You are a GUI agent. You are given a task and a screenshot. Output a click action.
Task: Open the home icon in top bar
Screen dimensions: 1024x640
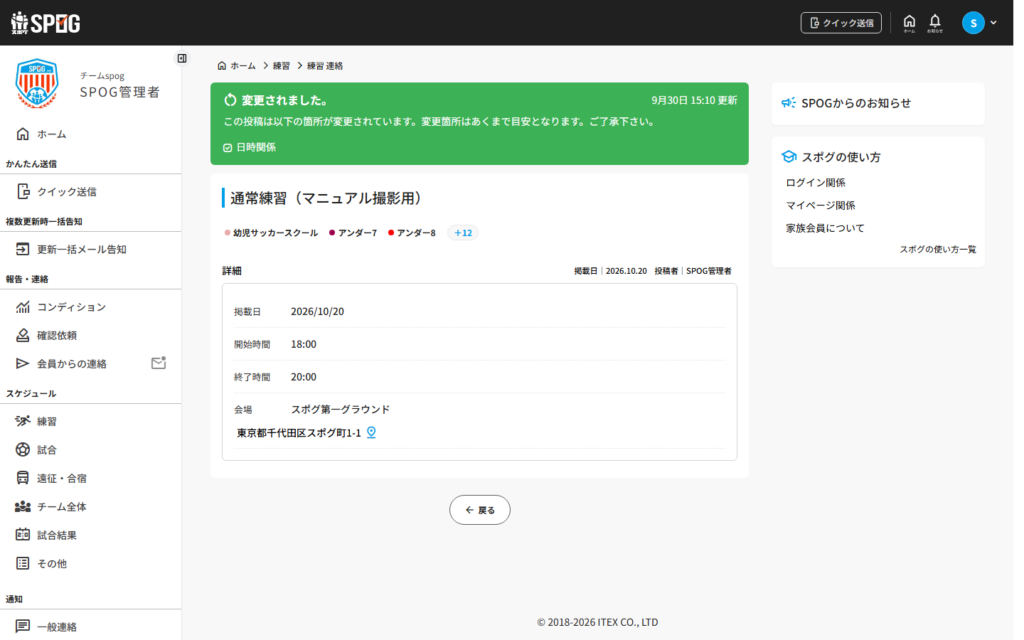pos(909,23)
